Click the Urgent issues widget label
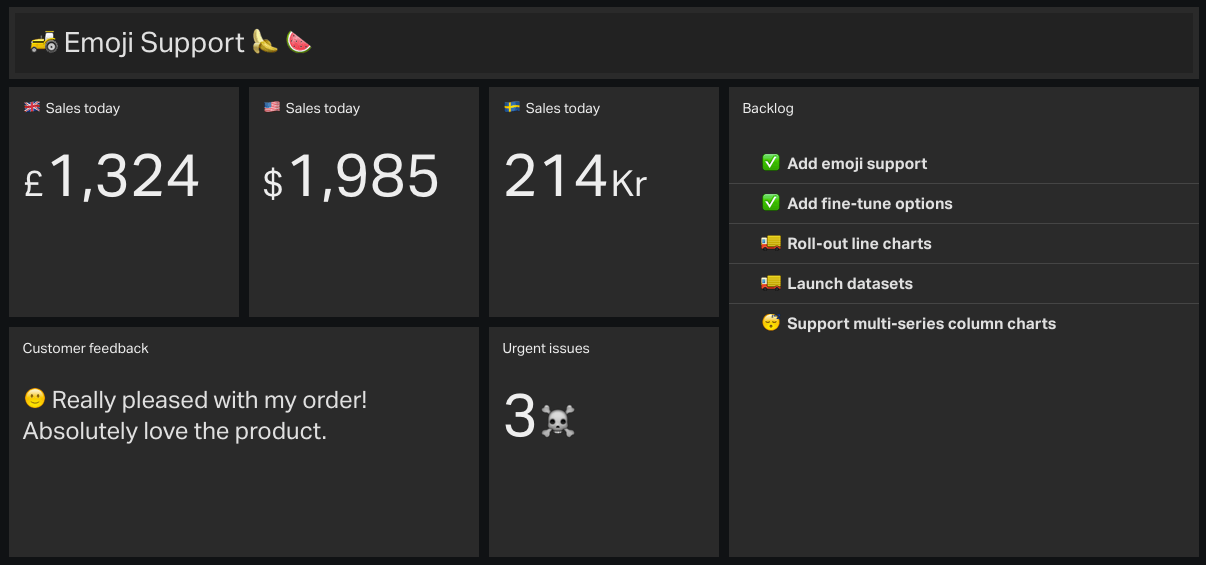 (546, 348)
